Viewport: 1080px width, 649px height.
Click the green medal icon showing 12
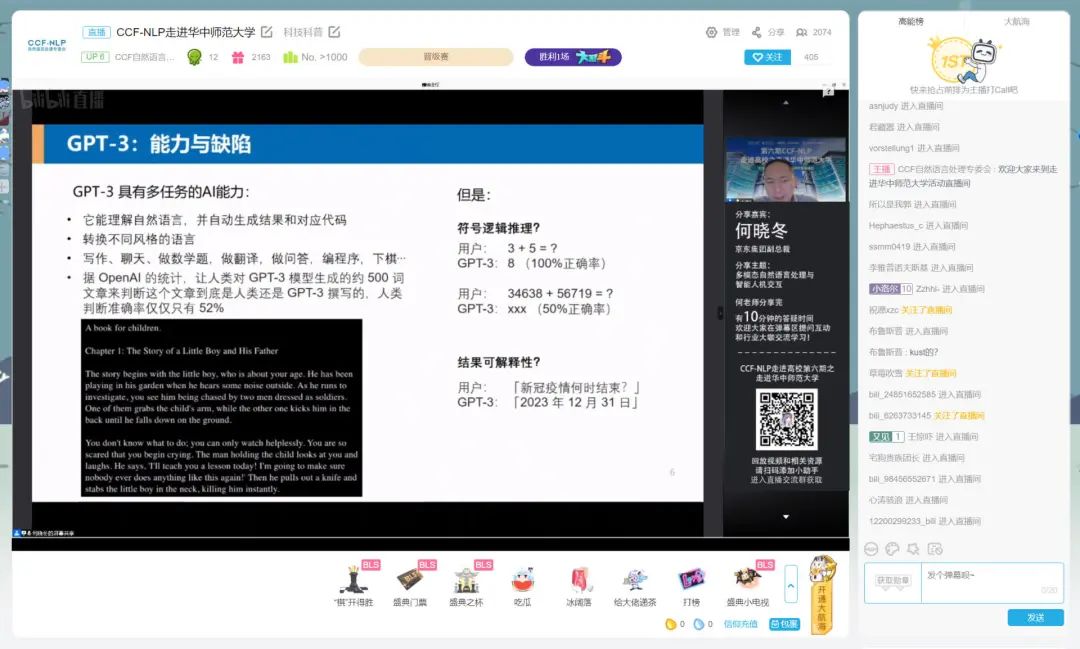tap(194, 57)
